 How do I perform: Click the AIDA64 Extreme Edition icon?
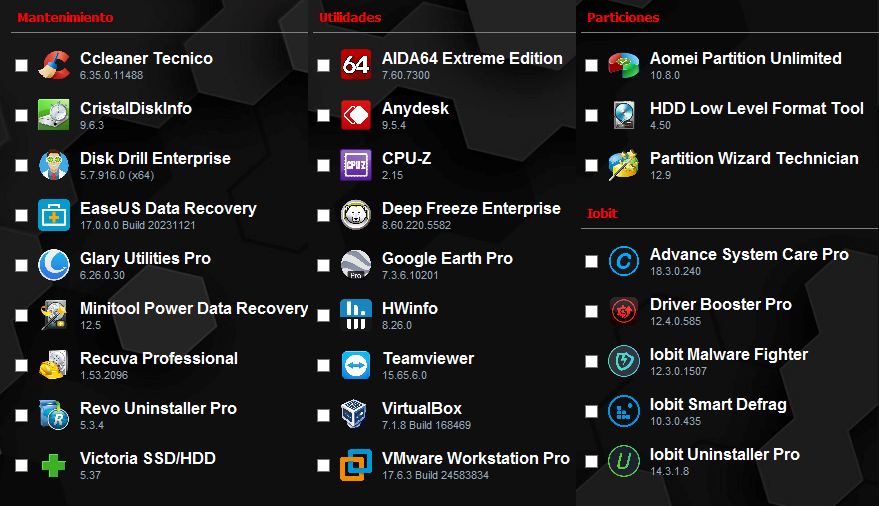pyautogui.click(x=356, y=65)
